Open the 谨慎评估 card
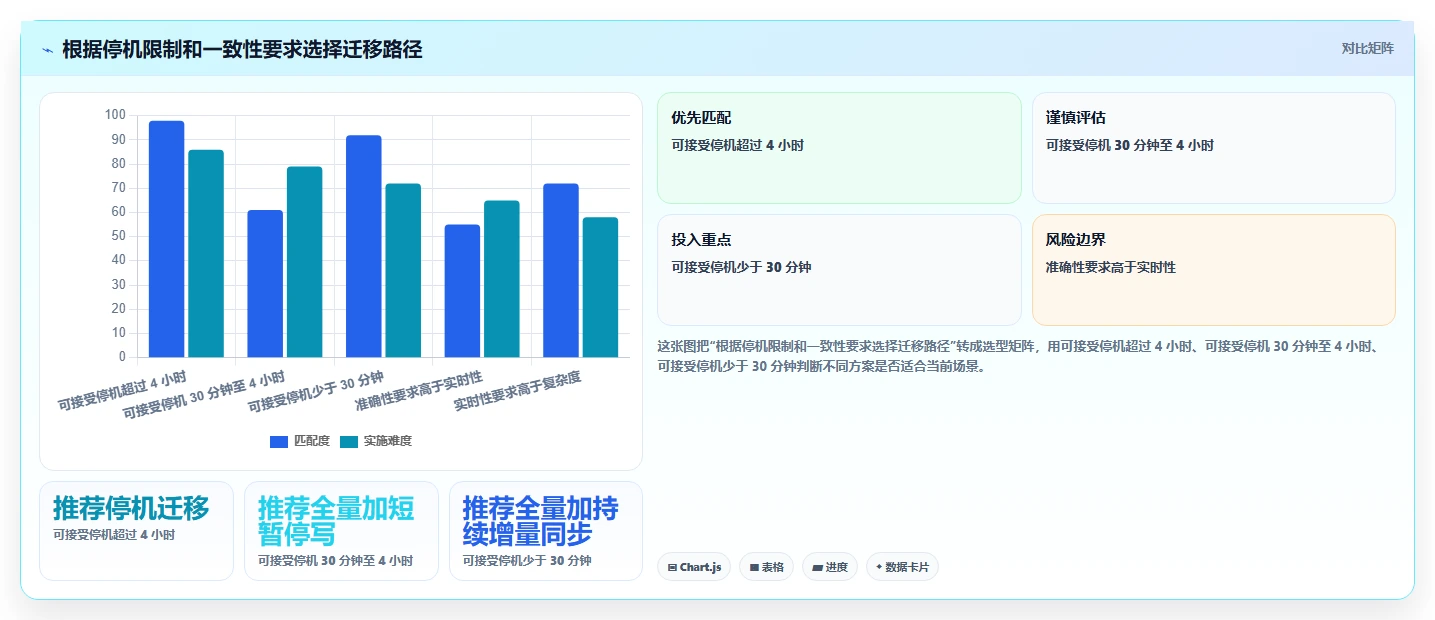The image size is (1435, 620). [x=1213, y=148]
